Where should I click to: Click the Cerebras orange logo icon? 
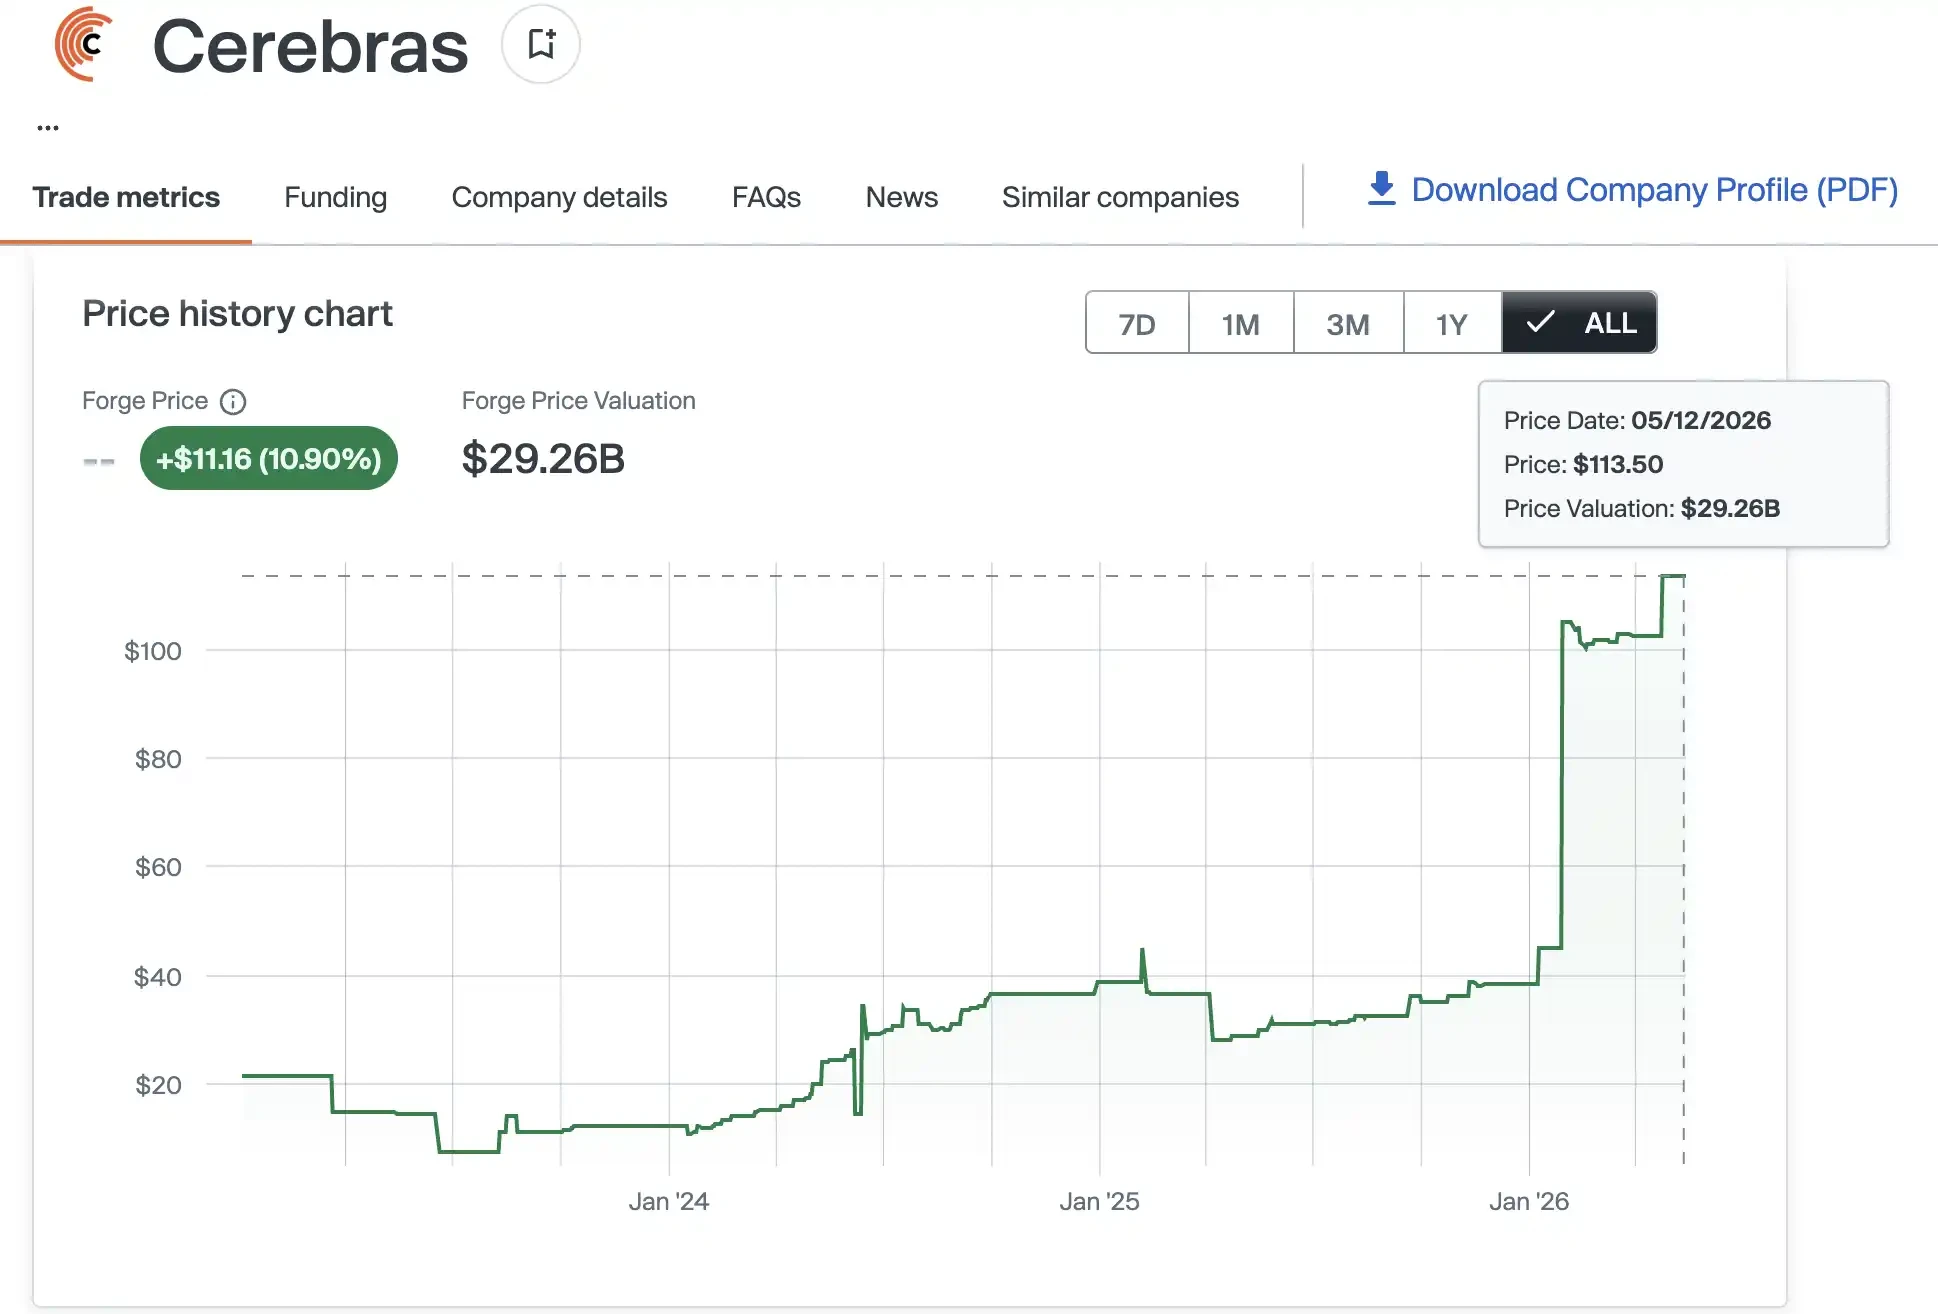coord(84,44)
